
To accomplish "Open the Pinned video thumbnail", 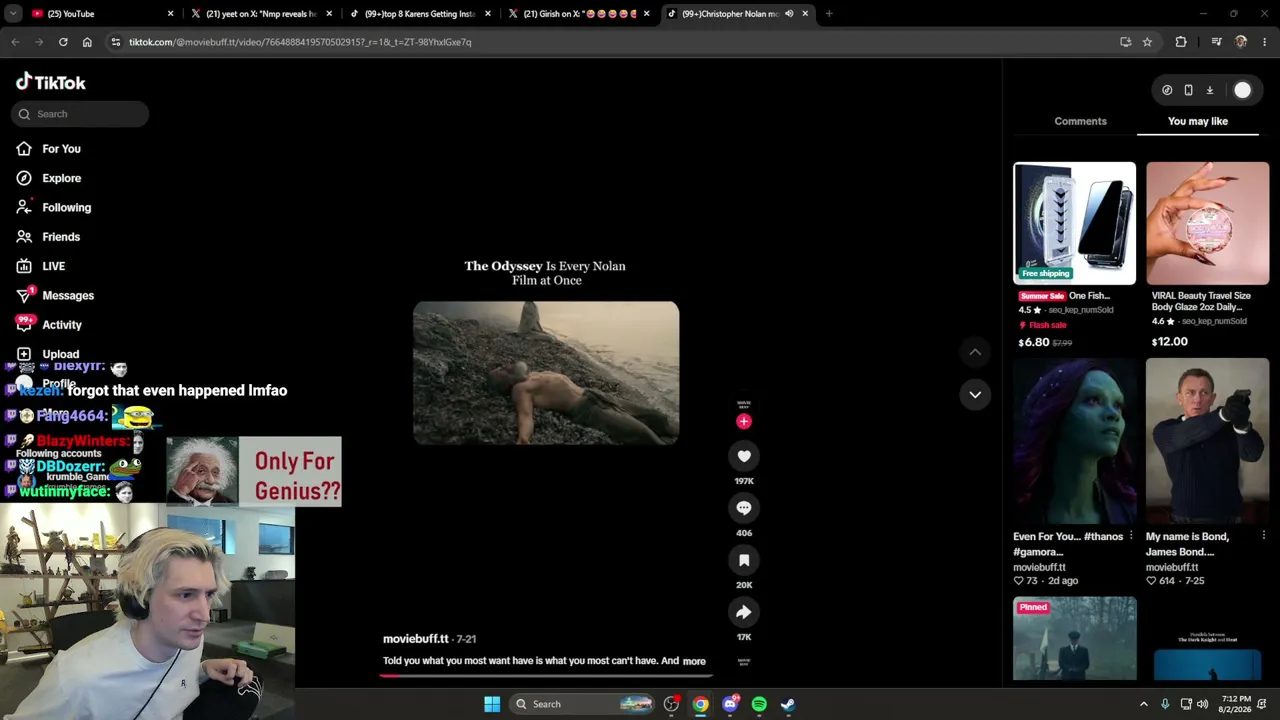I will [1075, 638].
